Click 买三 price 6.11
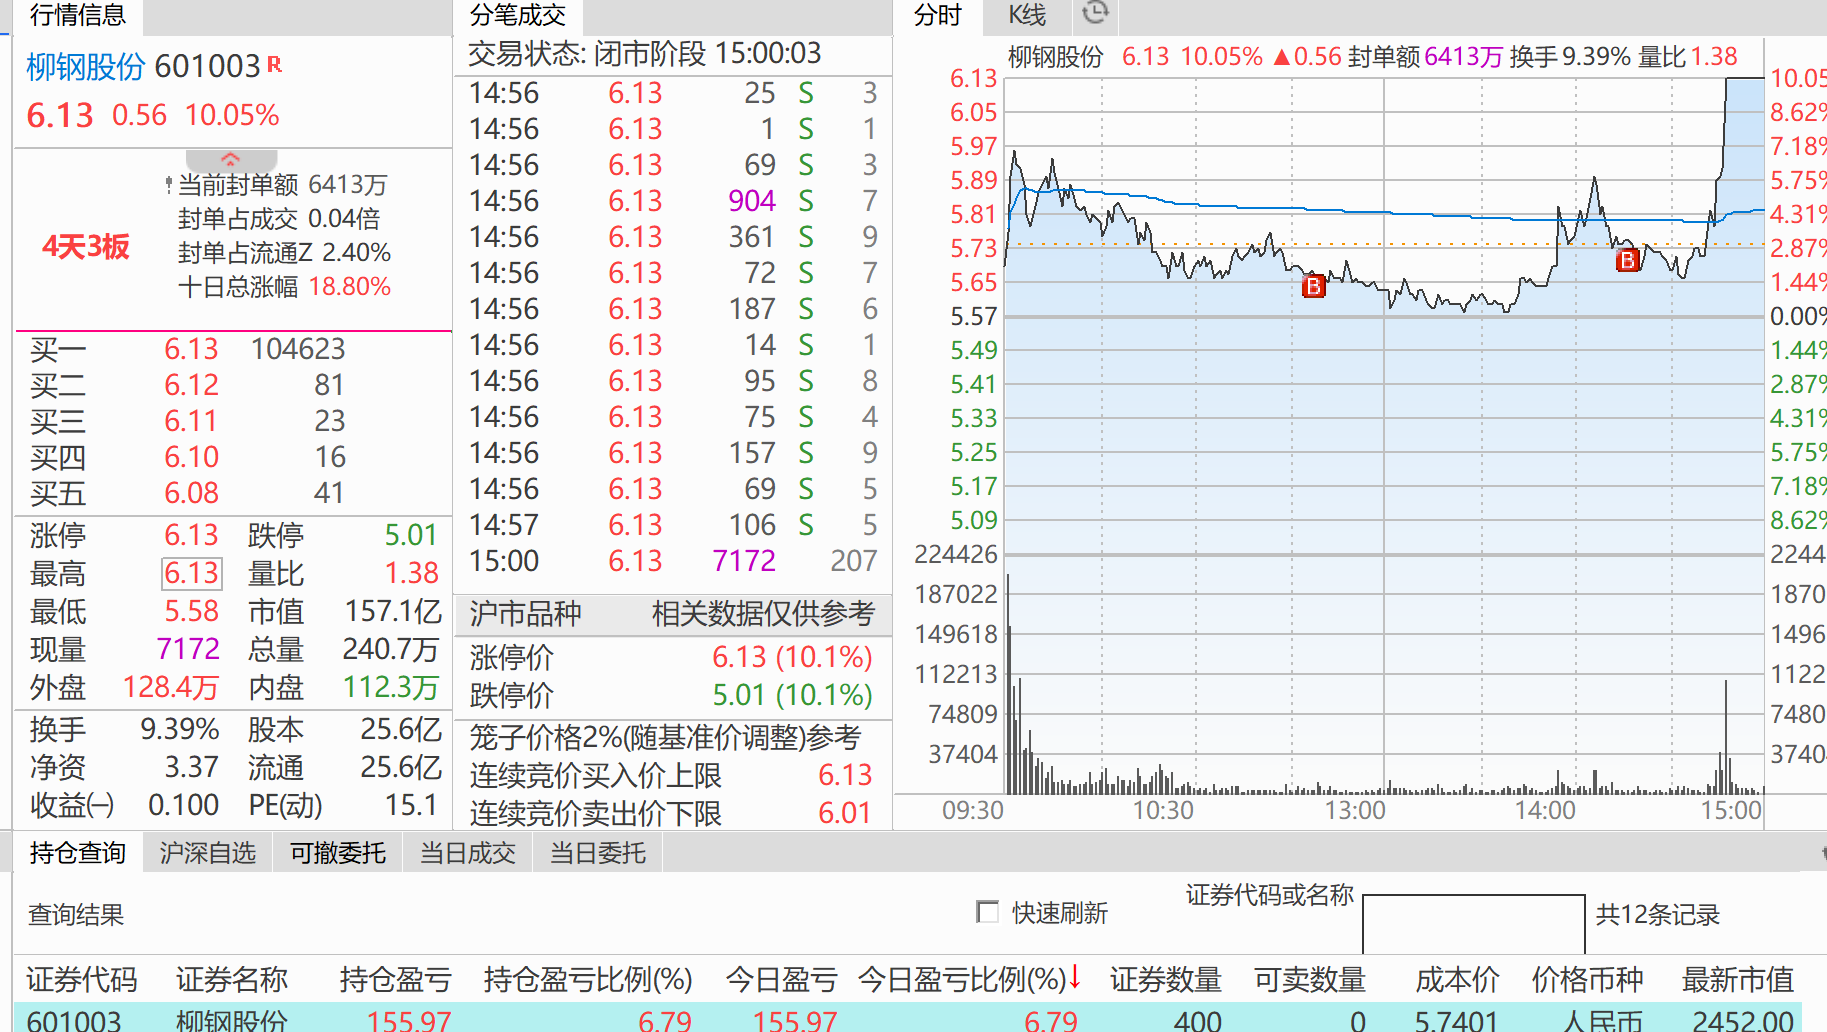 point(191,421)
